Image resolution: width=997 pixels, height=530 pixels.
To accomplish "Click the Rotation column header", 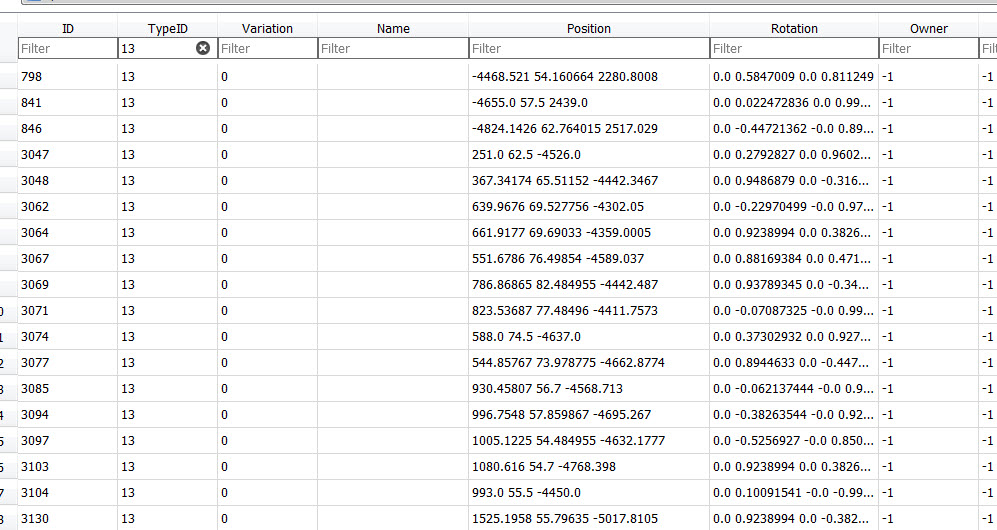I will coord(794,29).
